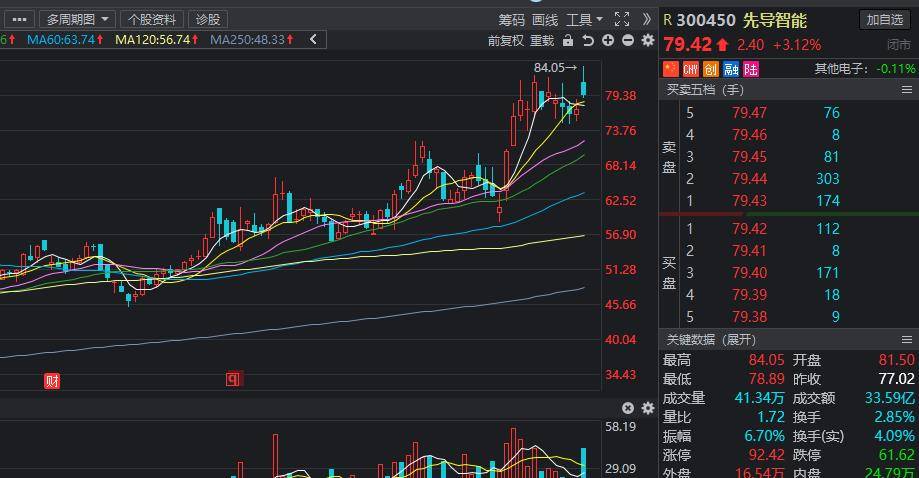Screen dimensions: 919x478
Task: Toggle fullscreen chart view icon
Action: click(x=622, y=19)
